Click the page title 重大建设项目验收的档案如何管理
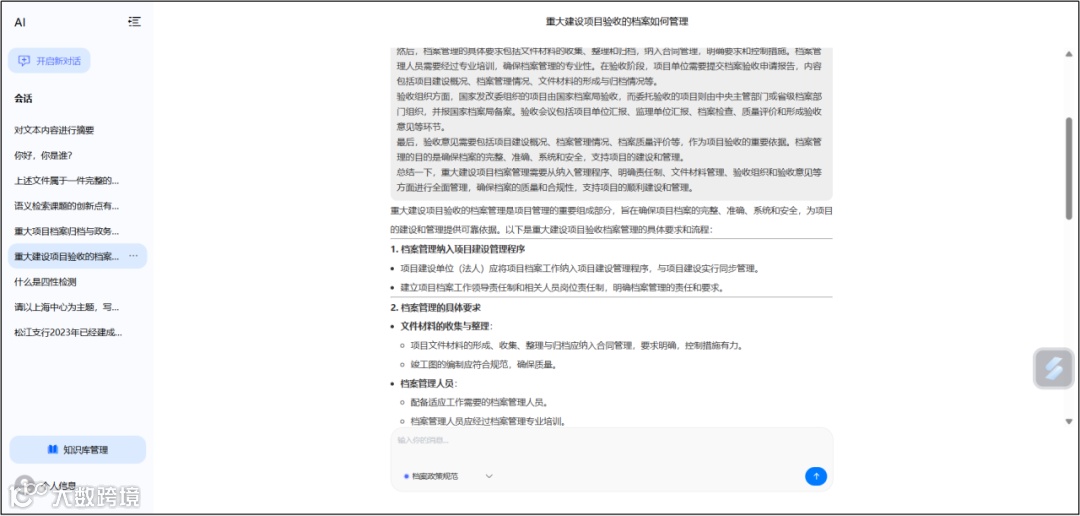This screenshot has width=1080, height=516. point(617,21)
